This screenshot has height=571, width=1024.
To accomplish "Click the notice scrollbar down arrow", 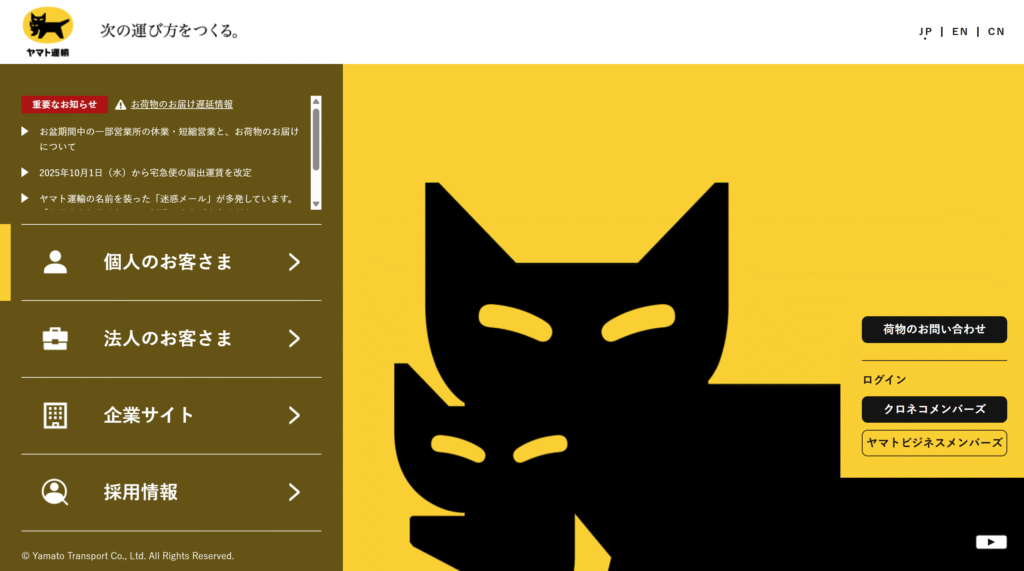I will point(316,204).
